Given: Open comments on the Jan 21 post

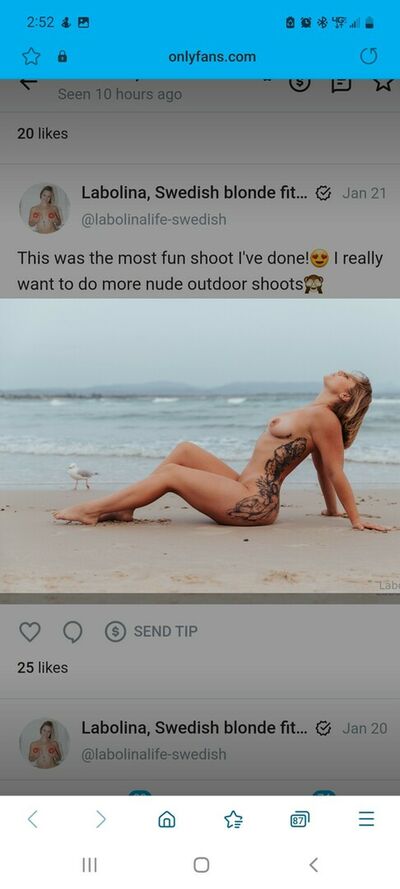Looking at the screenshot, I should click(x=73, y=632).
